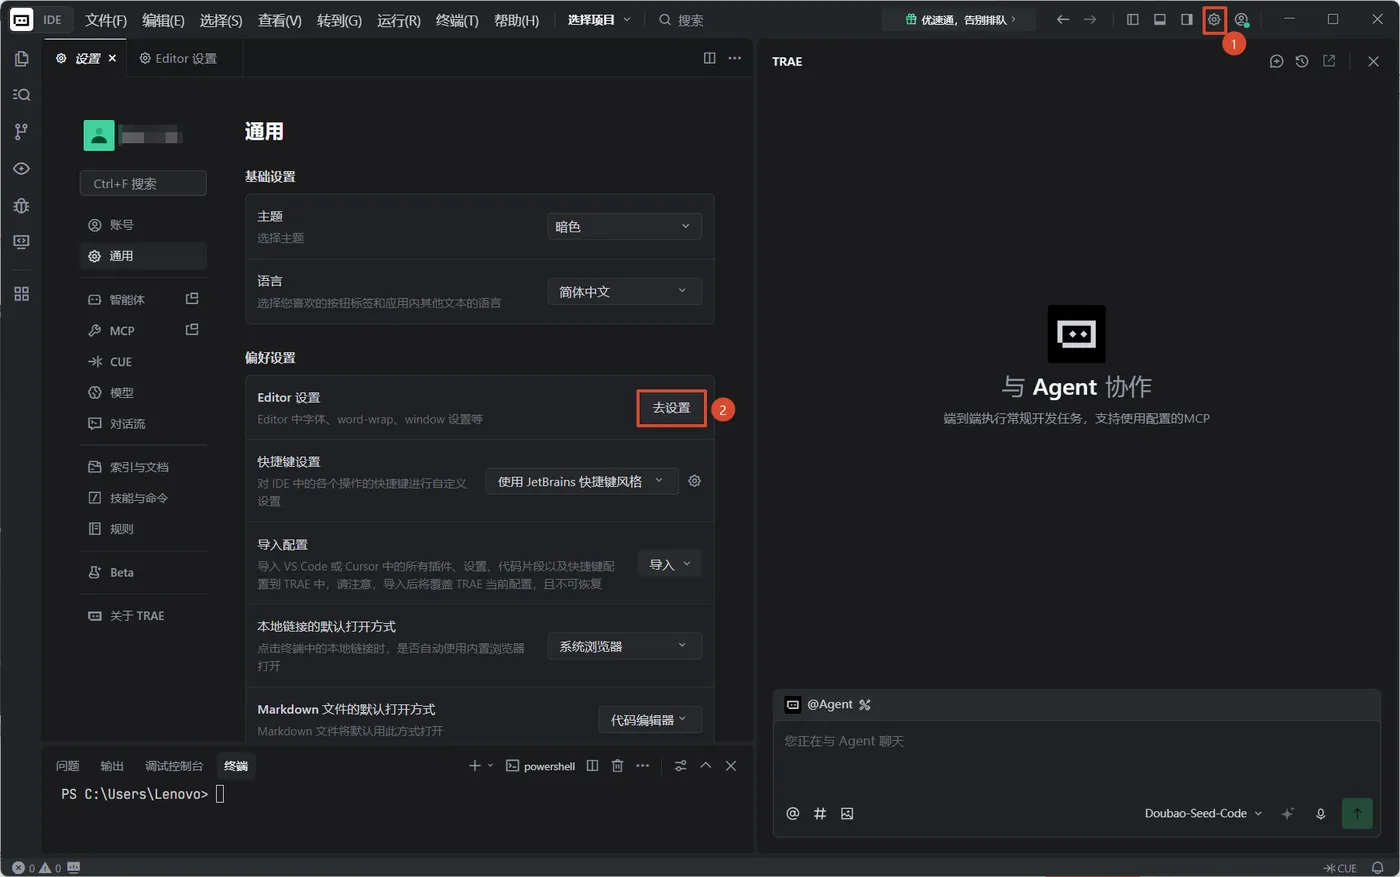Open the MCP settings section
This screenshot has height=877, width=1400.
pyautogui.click(x=143, y=331)
